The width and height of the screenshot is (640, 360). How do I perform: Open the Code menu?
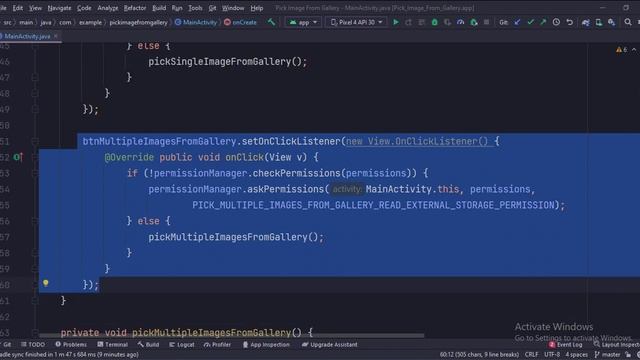tap(84, 8)
